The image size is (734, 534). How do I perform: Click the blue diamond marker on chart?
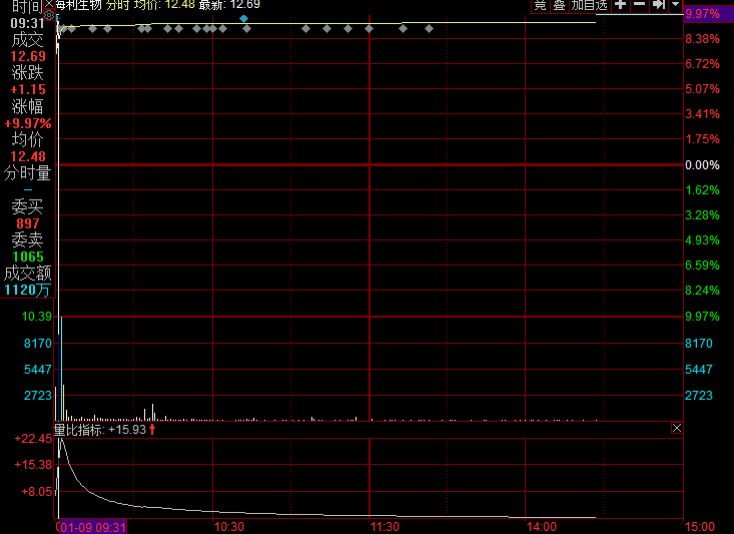[243, 19]
